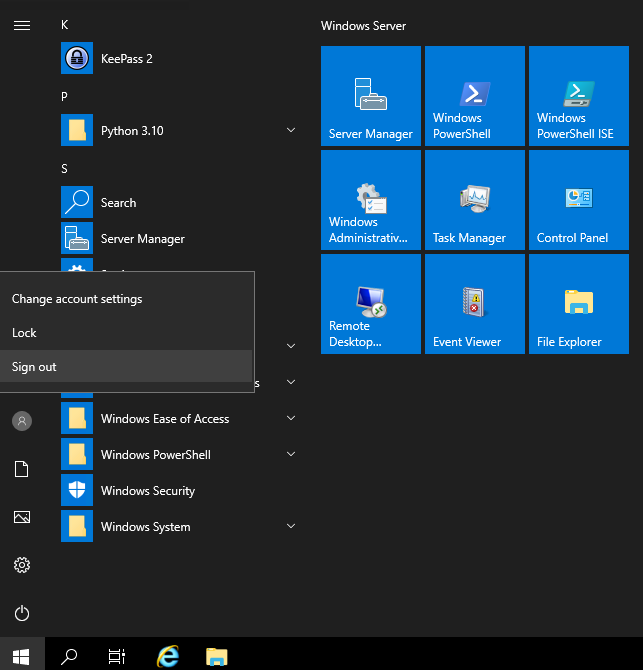Open Remote Desktop Connection tile
The width and height of the screenshot is (643, 670).
pyautogui.click(x=370, y=304)
